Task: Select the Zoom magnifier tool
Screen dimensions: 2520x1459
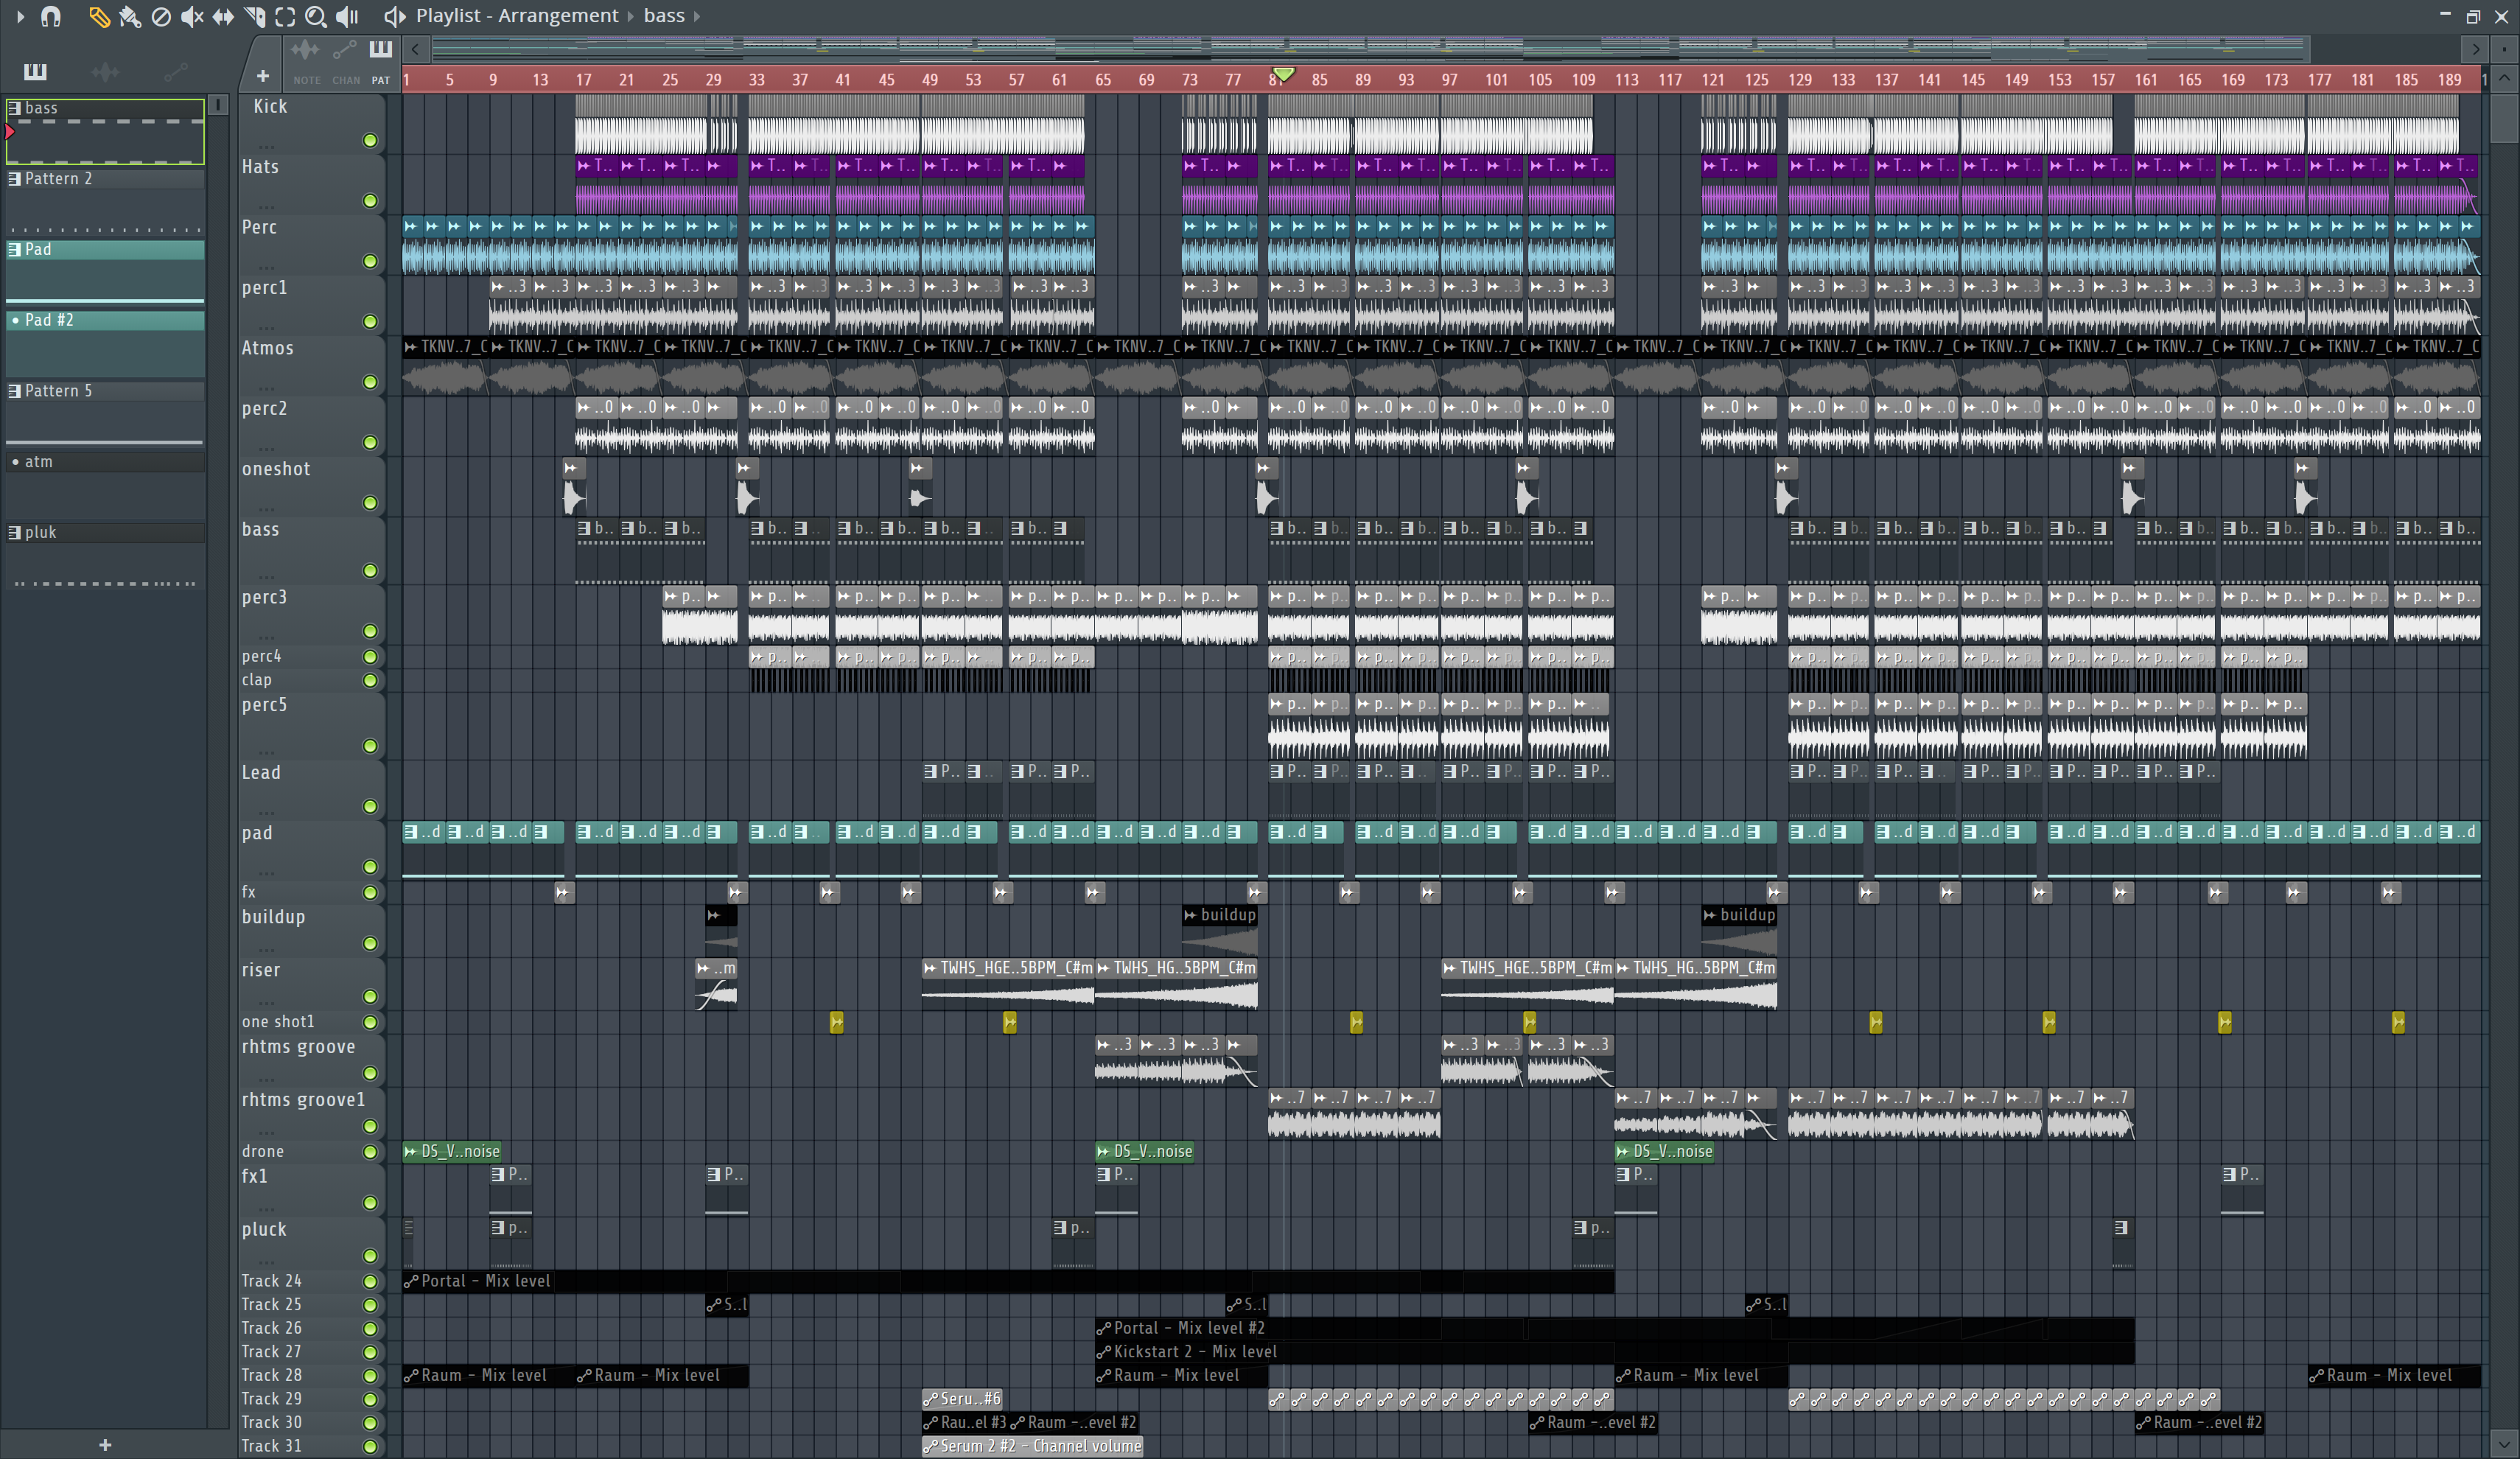Action: (x=316, y=16)
